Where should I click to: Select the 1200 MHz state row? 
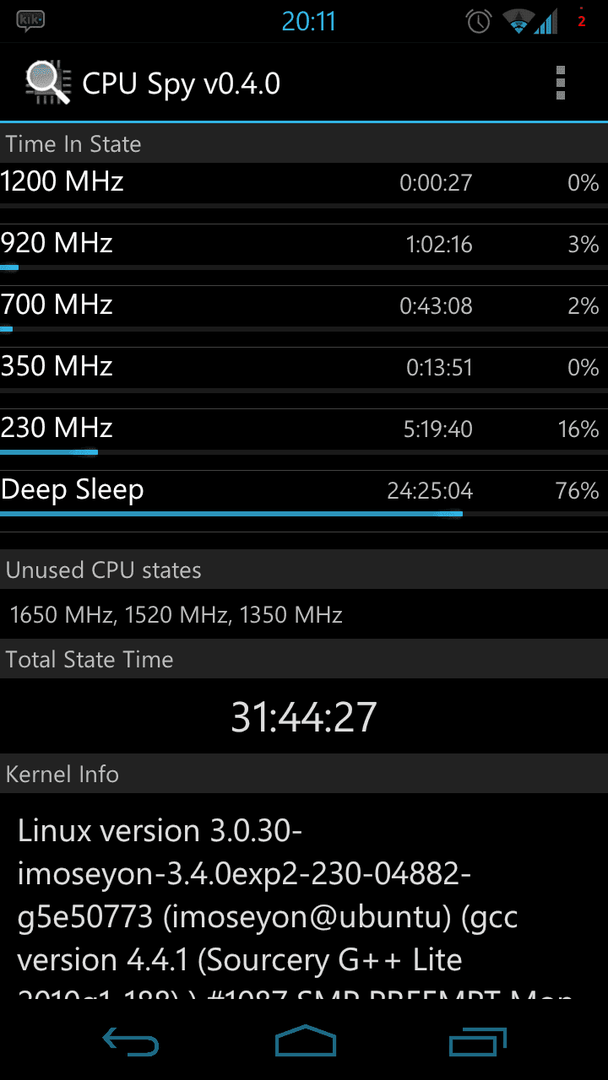[304, 183]
